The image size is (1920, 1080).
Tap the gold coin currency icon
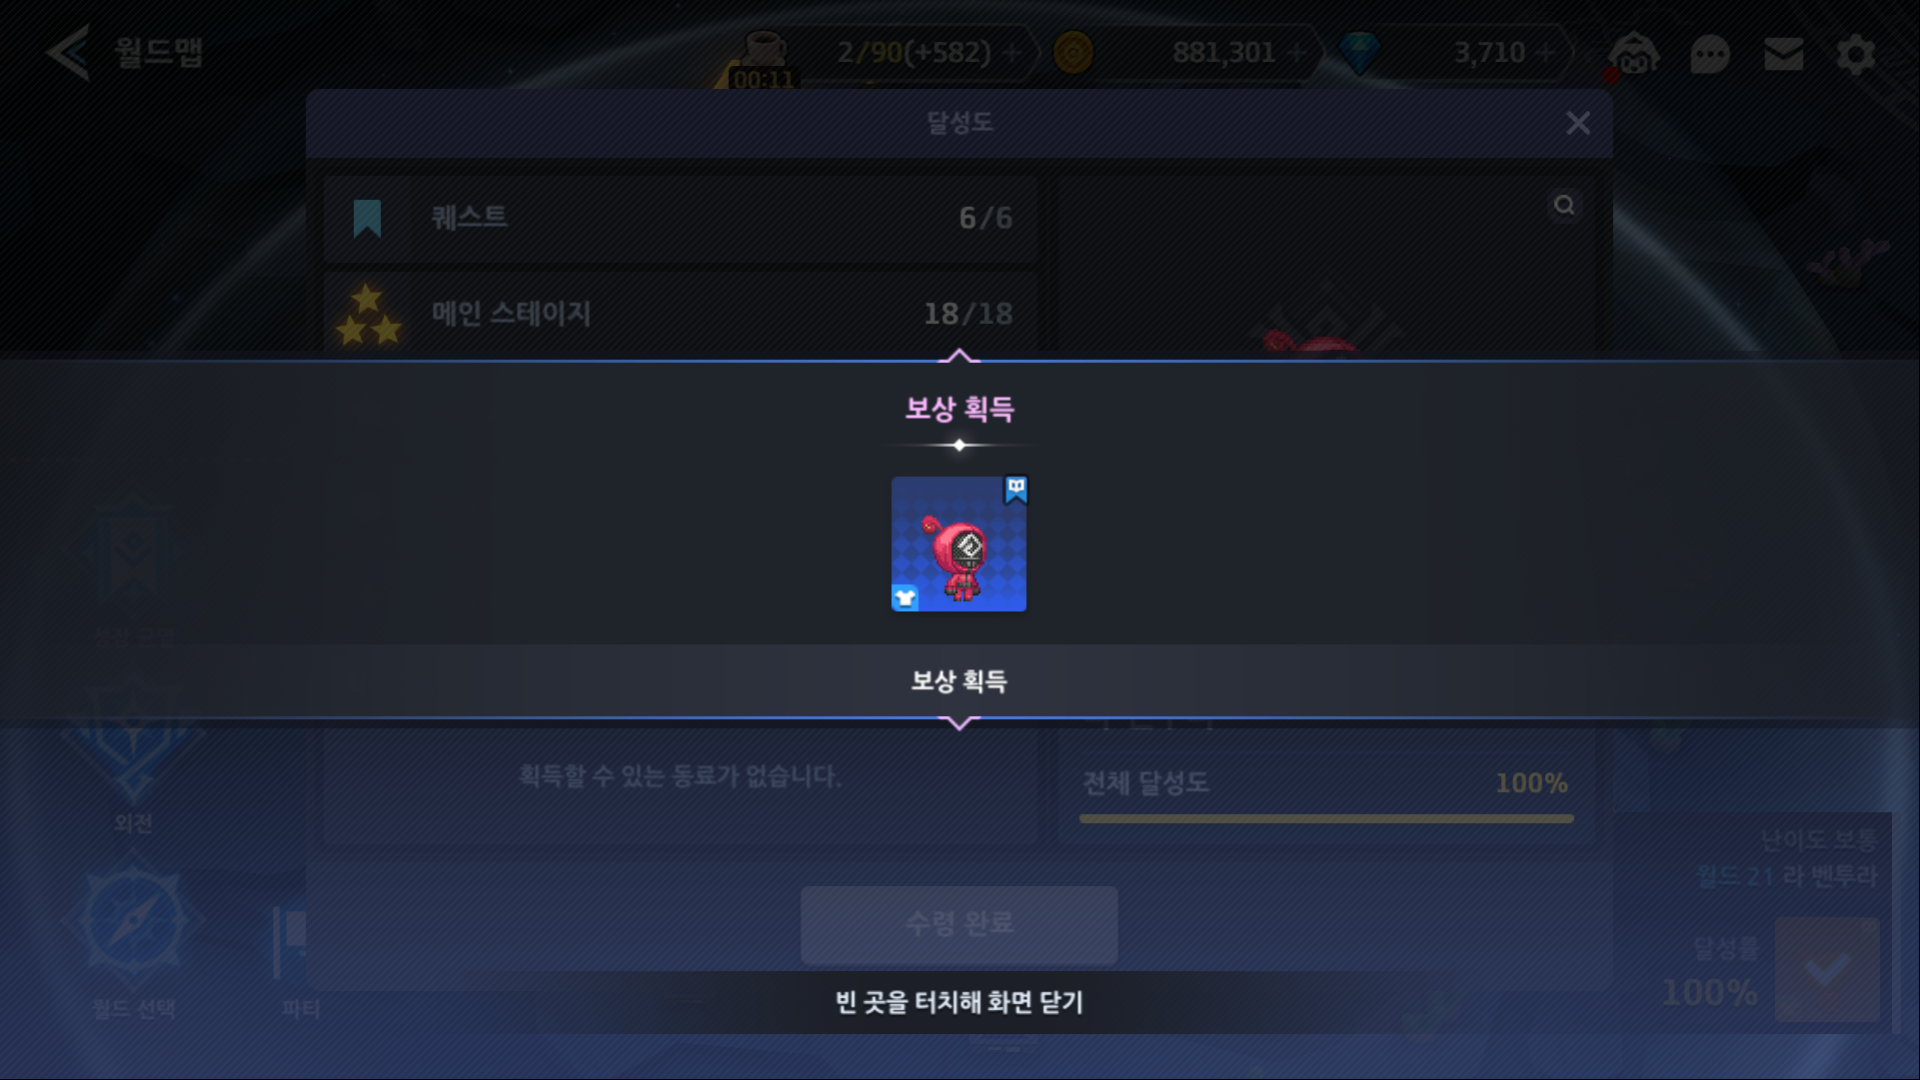point(1073,52)
